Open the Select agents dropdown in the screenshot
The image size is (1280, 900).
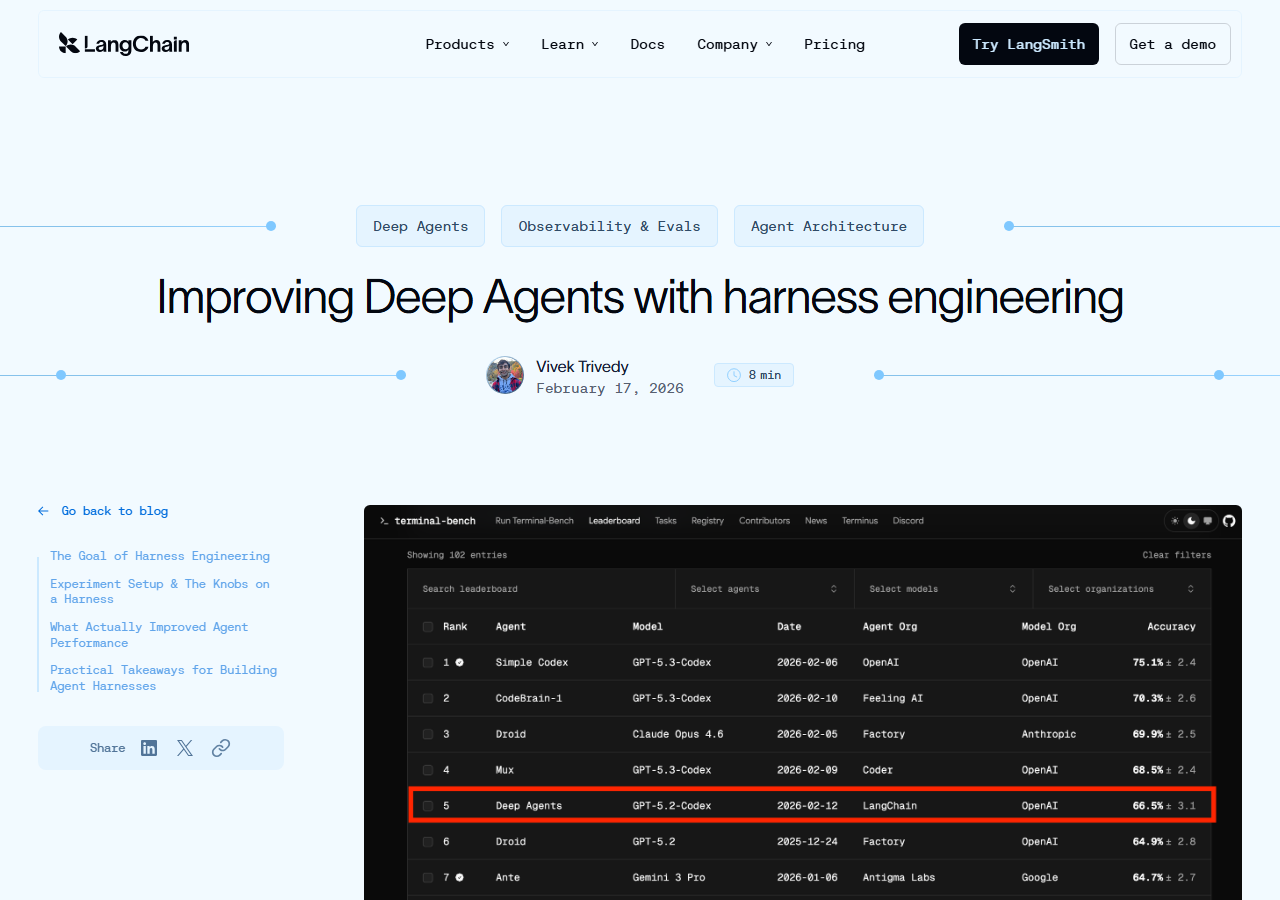[x=765, y=589]
